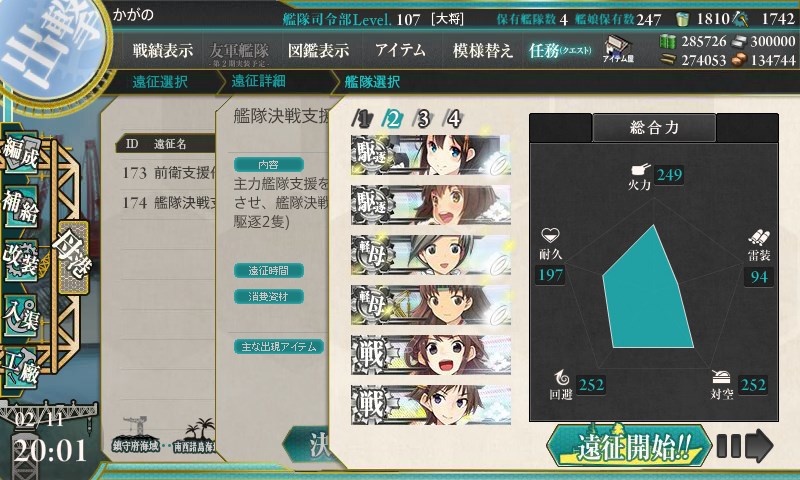Go back to 遠征詳細 breadcrumb step

coord(259,81)
